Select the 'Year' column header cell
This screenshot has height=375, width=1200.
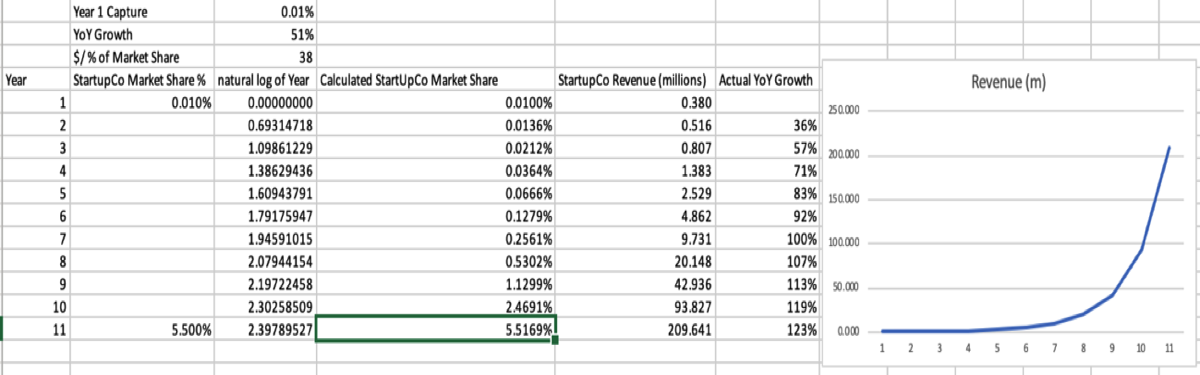click(36, 79)
